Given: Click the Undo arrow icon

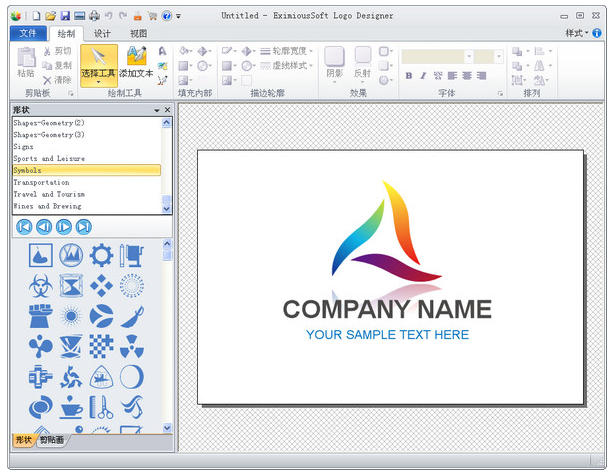Looking at the screenshot, I should tap(109, 16).
